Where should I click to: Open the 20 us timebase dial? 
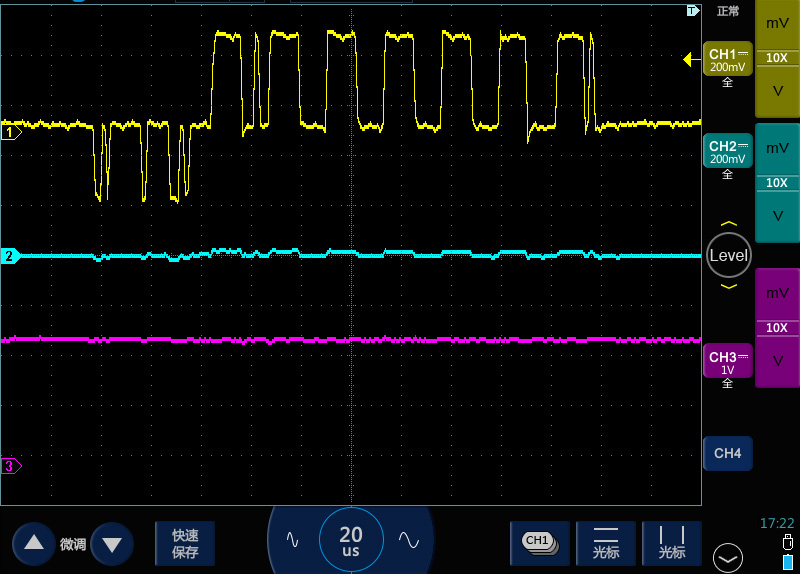tap(351, 540)
